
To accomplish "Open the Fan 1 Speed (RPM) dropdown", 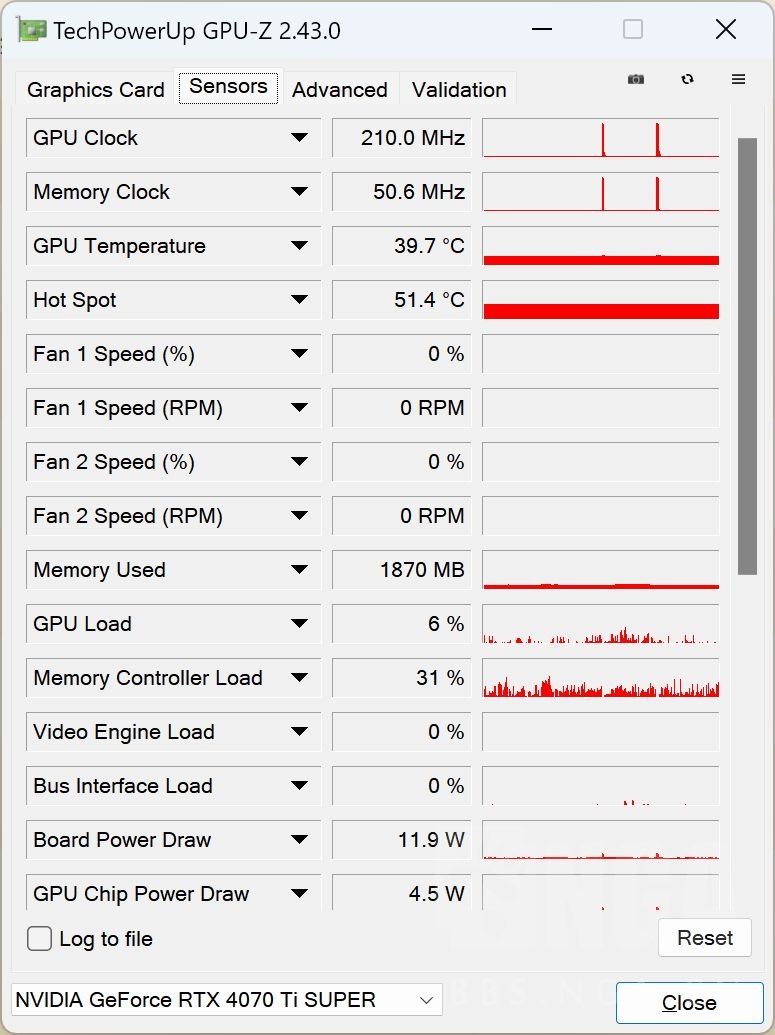I will (x=299, y=408).
